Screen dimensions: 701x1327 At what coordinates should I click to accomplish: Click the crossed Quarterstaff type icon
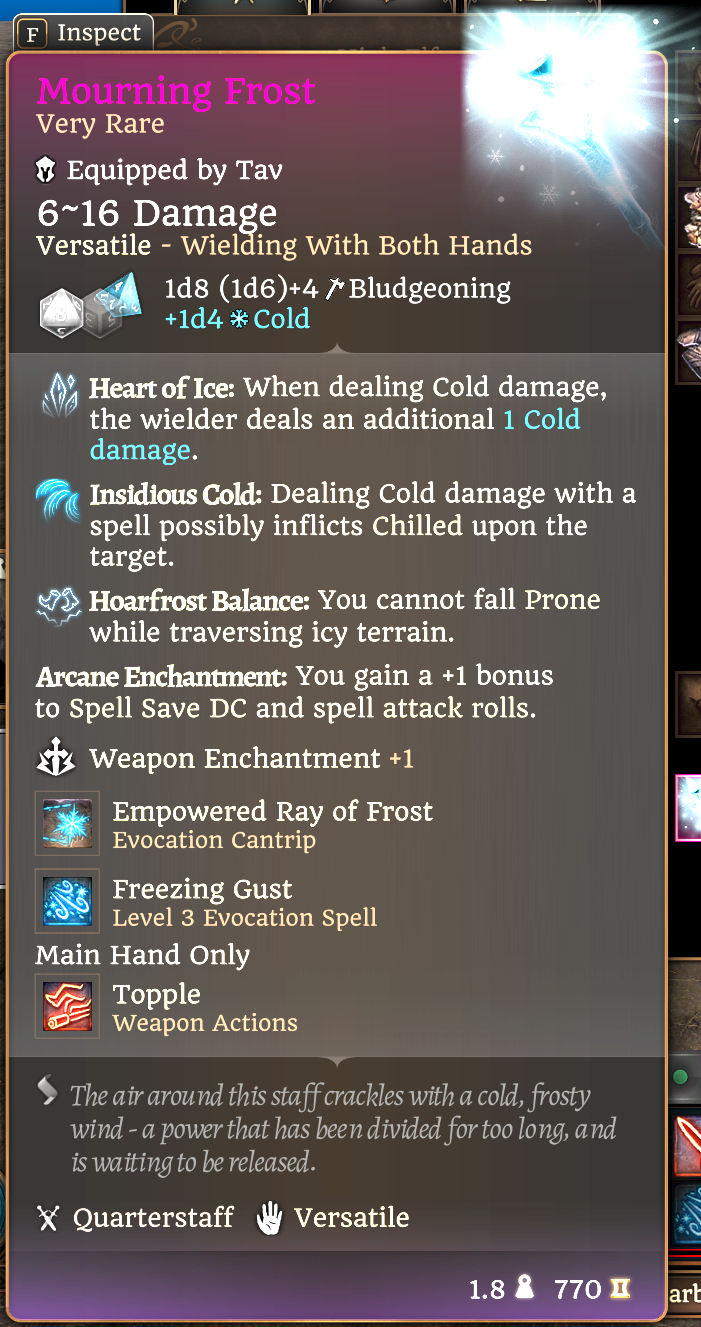point(48,1218)
